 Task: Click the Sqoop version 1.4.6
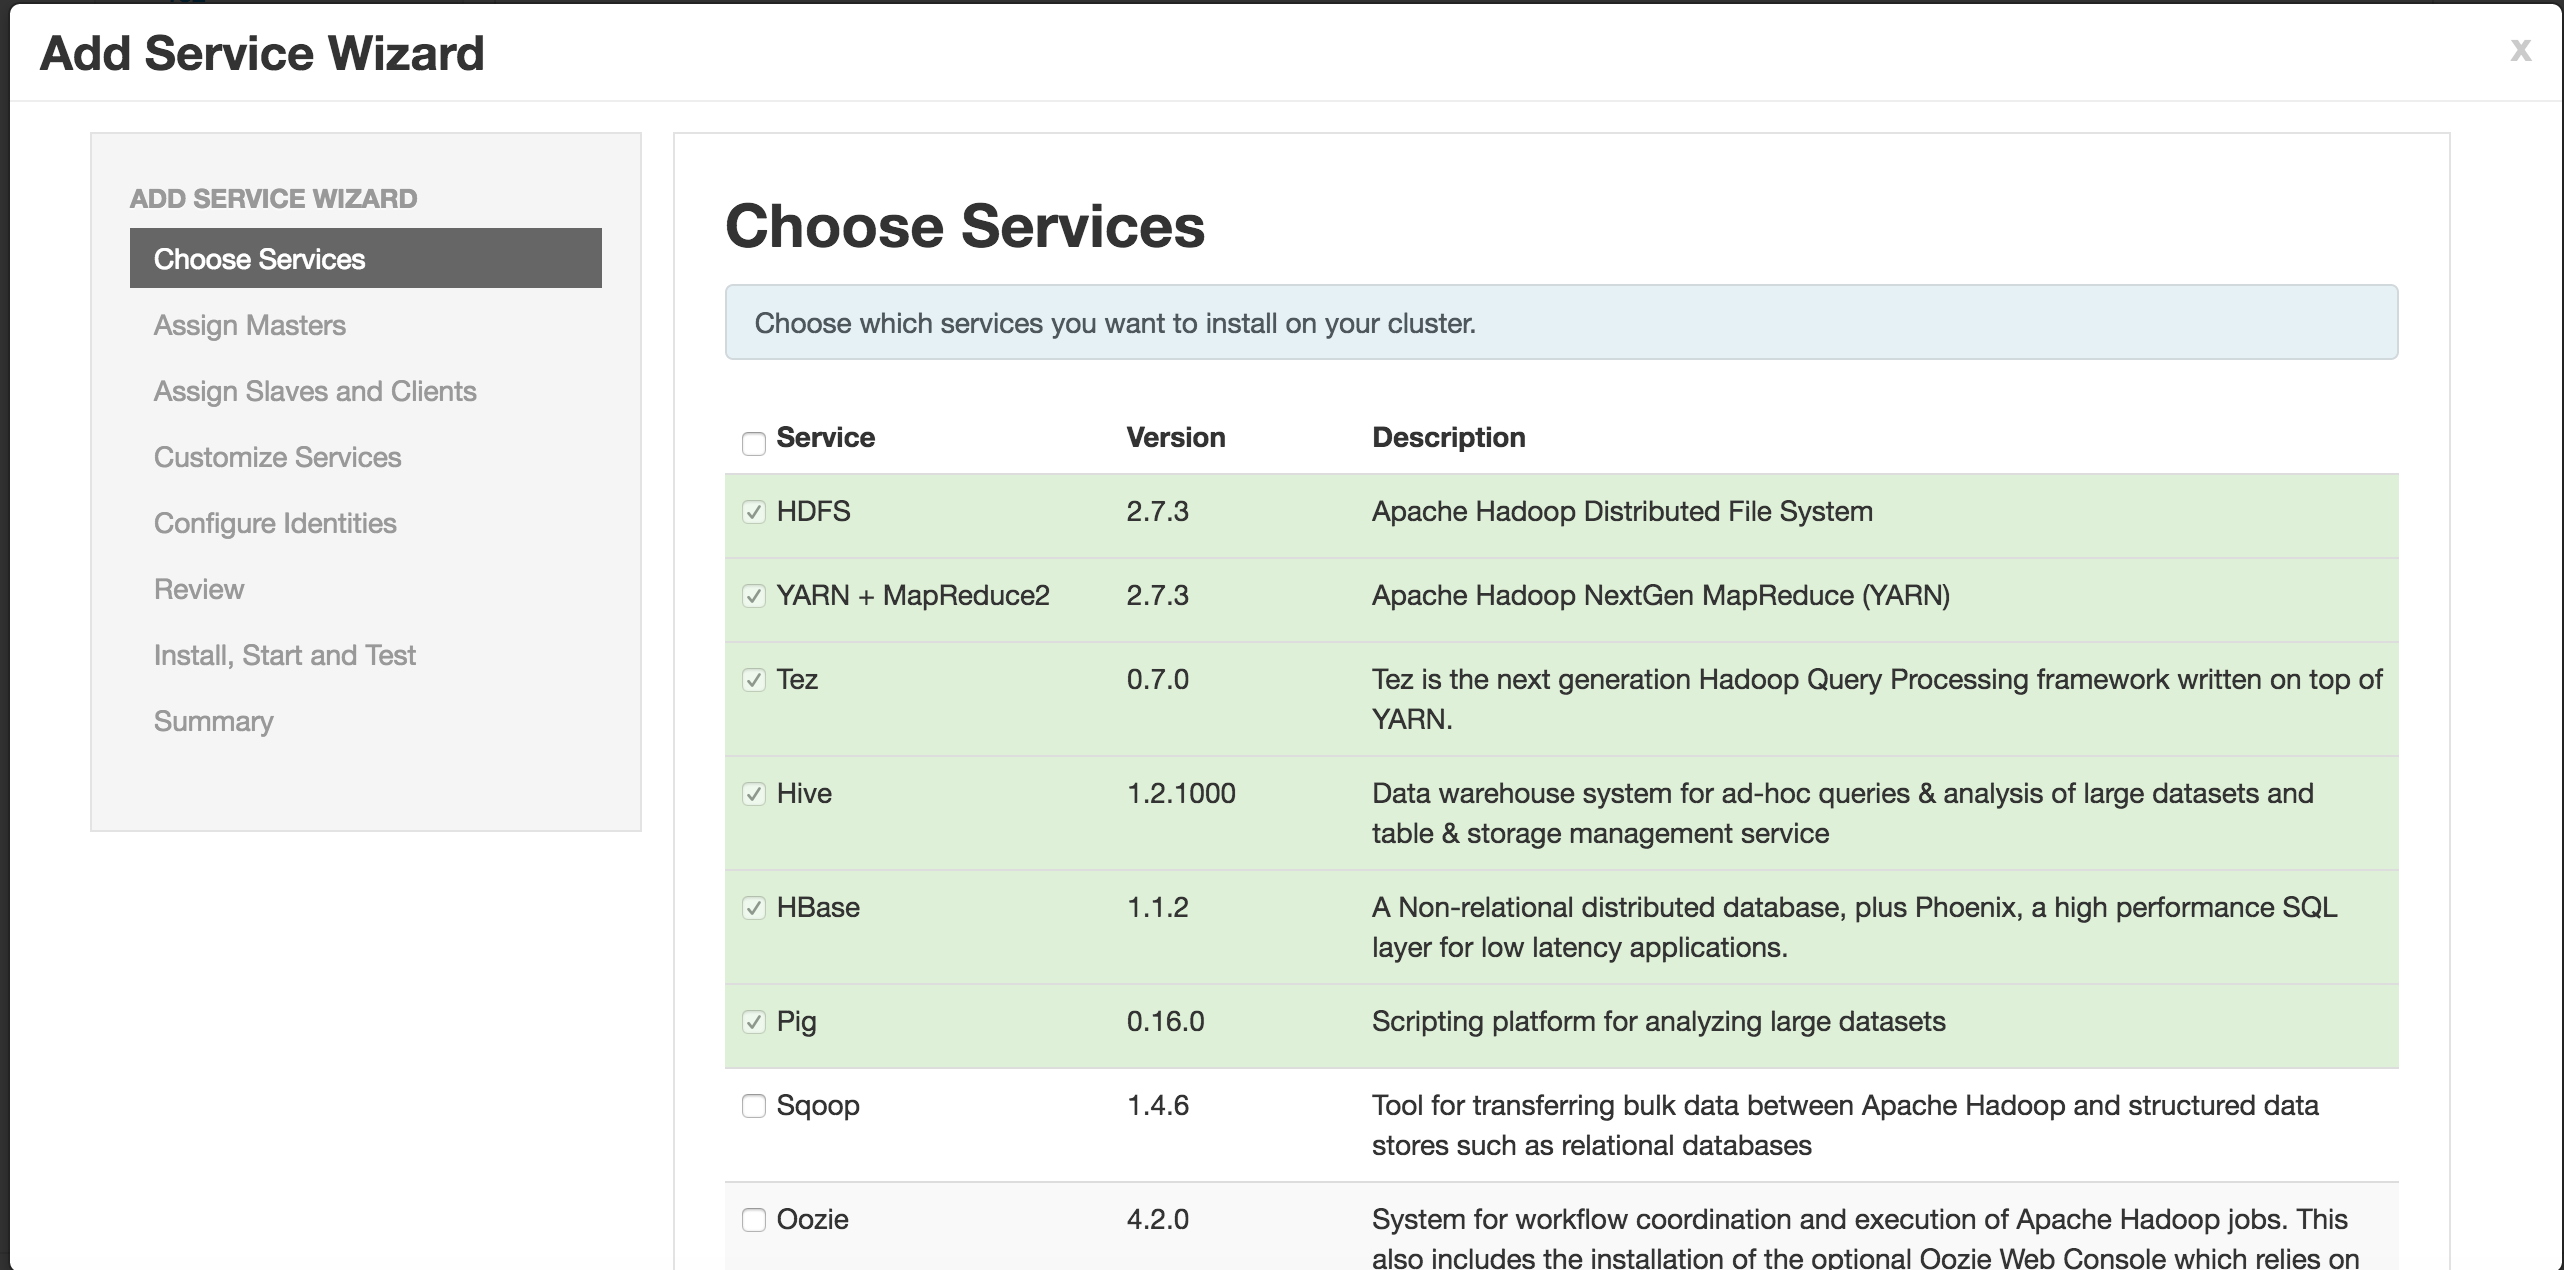click(1158, 1105)
